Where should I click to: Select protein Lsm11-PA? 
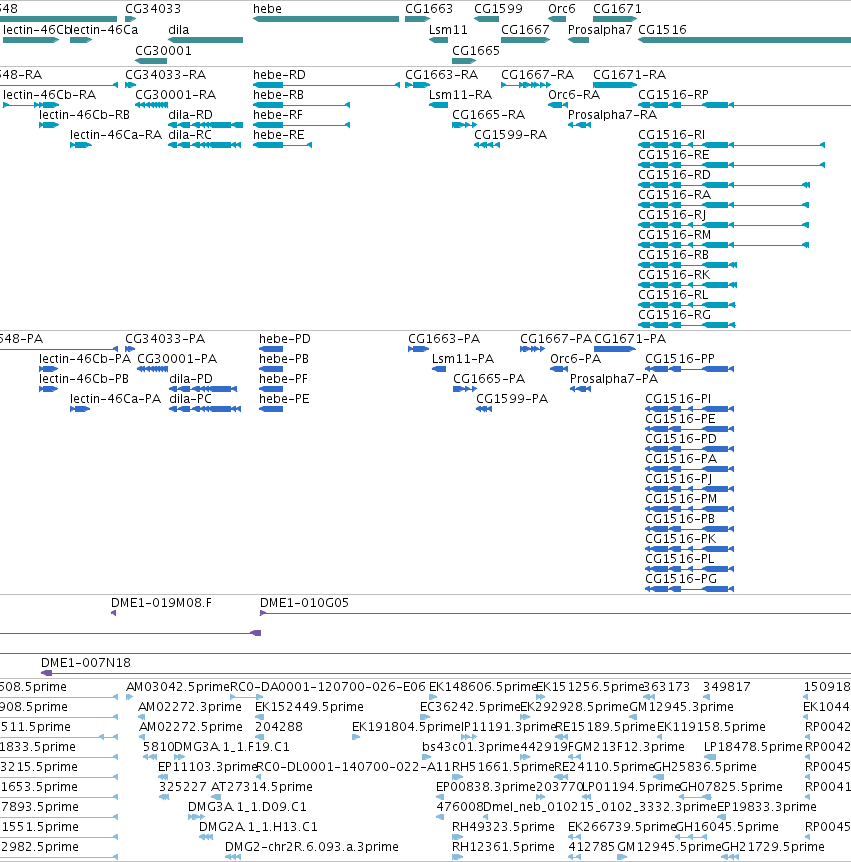(463, 359)
